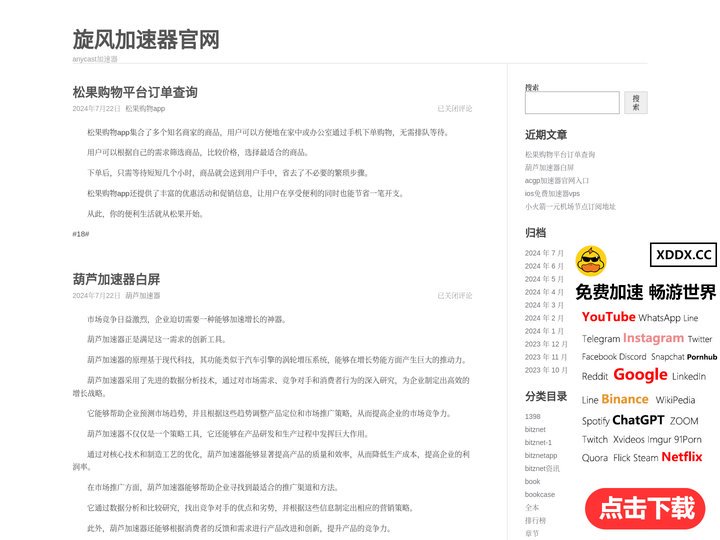Click the Google text in ad banner
The height and width of the screenshot is (540, 720).
[640, 375]
